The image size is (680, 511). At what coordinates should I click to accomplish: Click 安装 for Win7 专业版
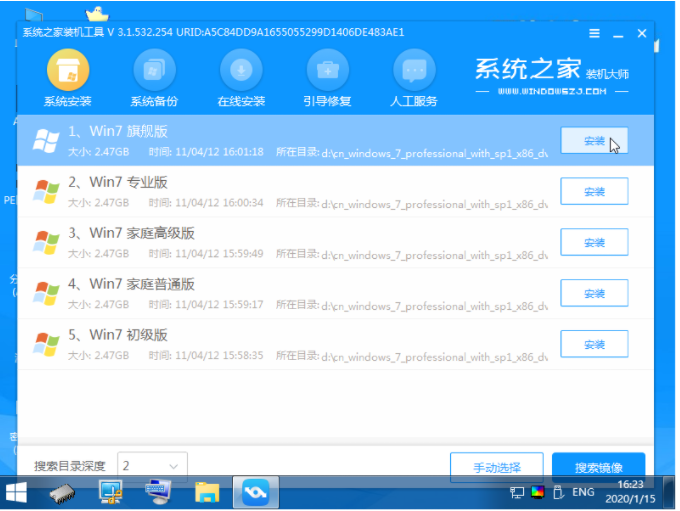[594, 192]
